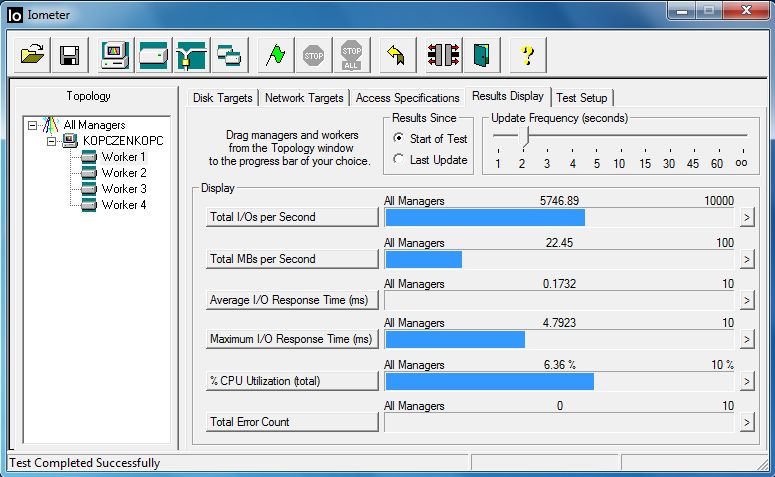Click Maximum I/O Response Time (ms) button
The height and width of the screenshot is (477, 775).
pyautogui.click(x=292, y=339)
